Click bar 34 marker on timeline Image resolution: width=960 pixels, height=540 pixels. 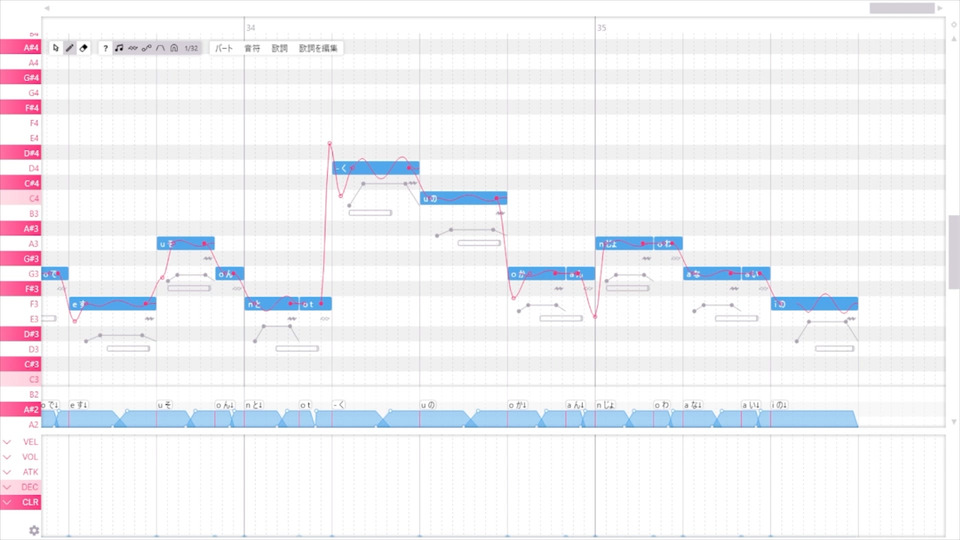point(250,28)
